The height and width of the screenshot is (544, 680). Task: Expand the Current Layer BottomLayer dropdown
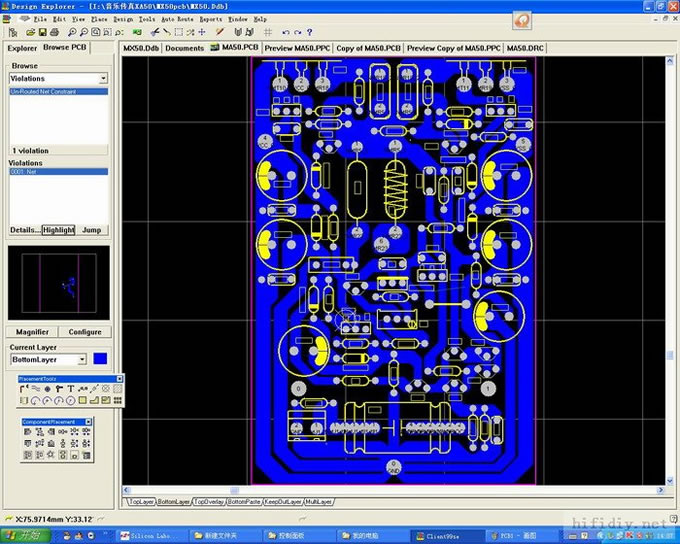tap(83, 358)
